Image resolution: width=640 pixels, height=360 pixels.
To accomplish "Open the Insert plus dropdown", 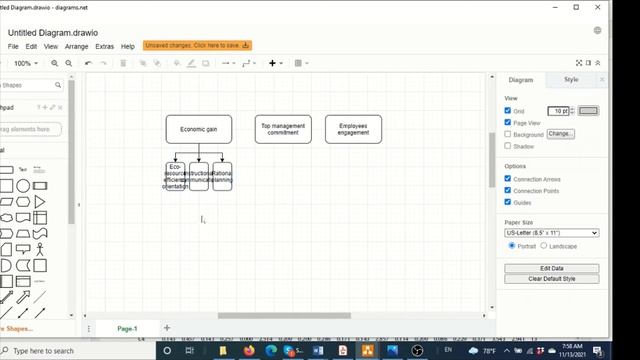I will click(276, 63).
